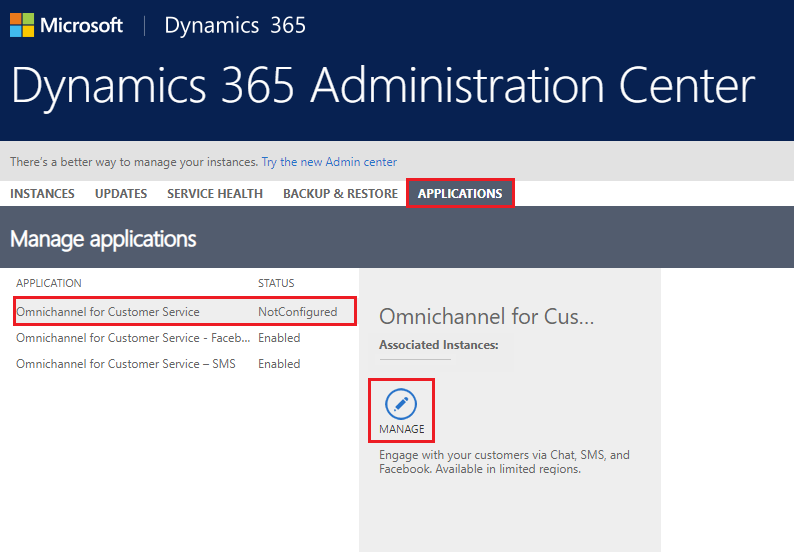The height and width of the screenshot is (552, 794).
Task: Click the MANAGE label under pencil
Action: click(x=402, y=429)
